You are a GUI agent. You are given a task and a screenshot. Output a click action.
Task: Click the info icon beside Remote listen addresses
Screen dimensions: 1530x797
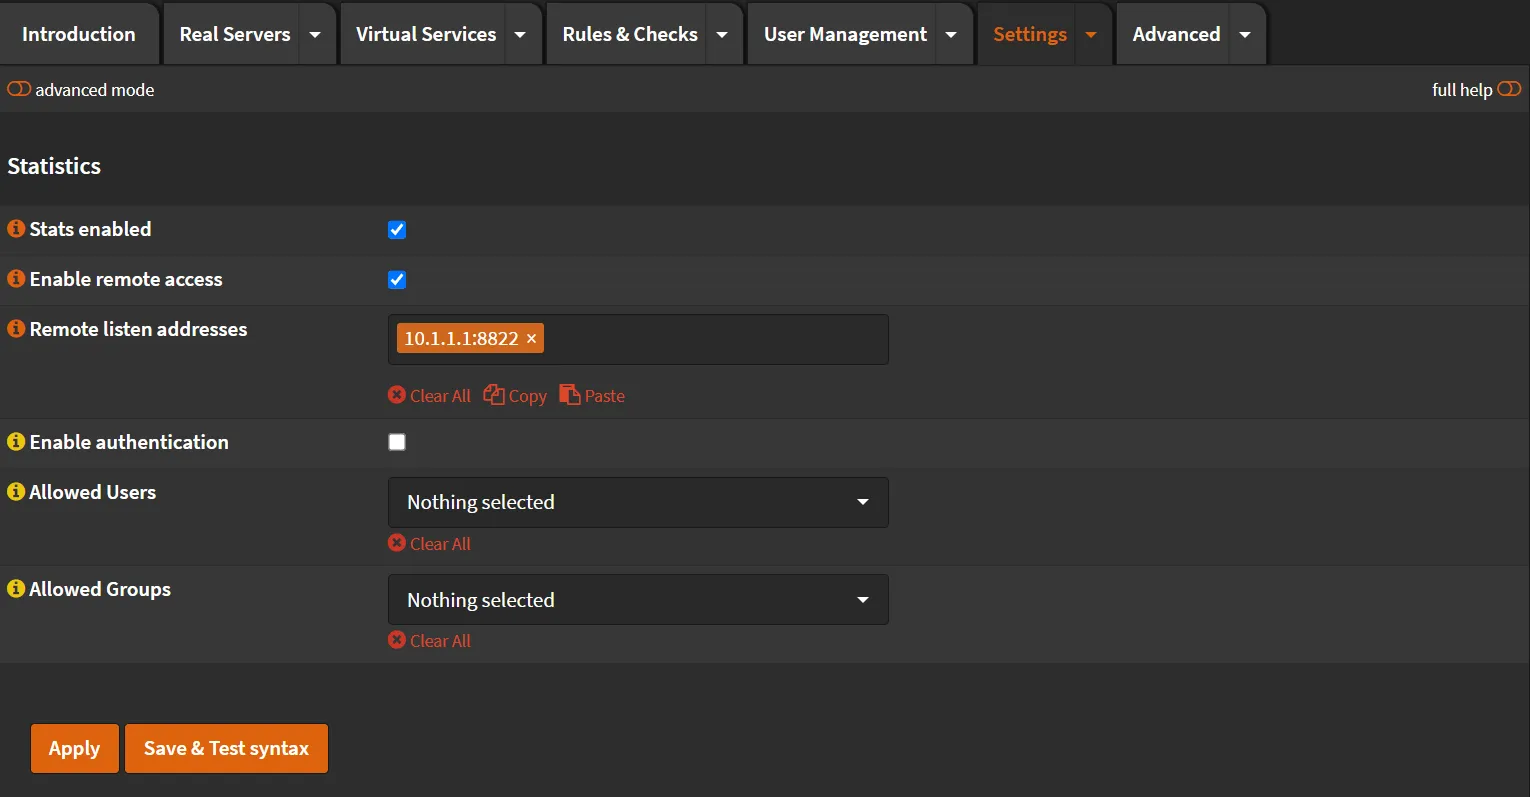(x=15, y=328)
